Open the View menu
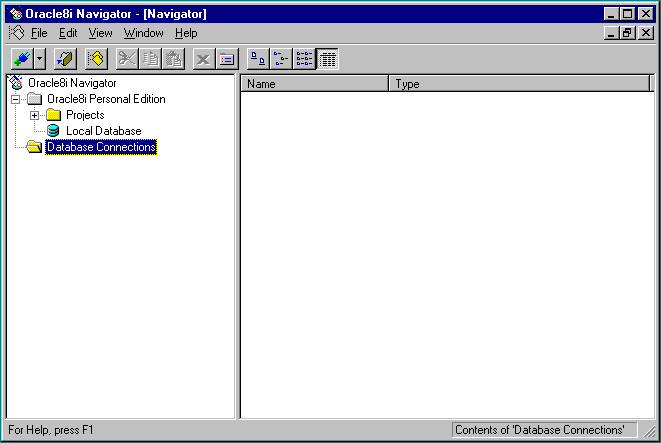The image size is (661, 443). pos(100,33)
